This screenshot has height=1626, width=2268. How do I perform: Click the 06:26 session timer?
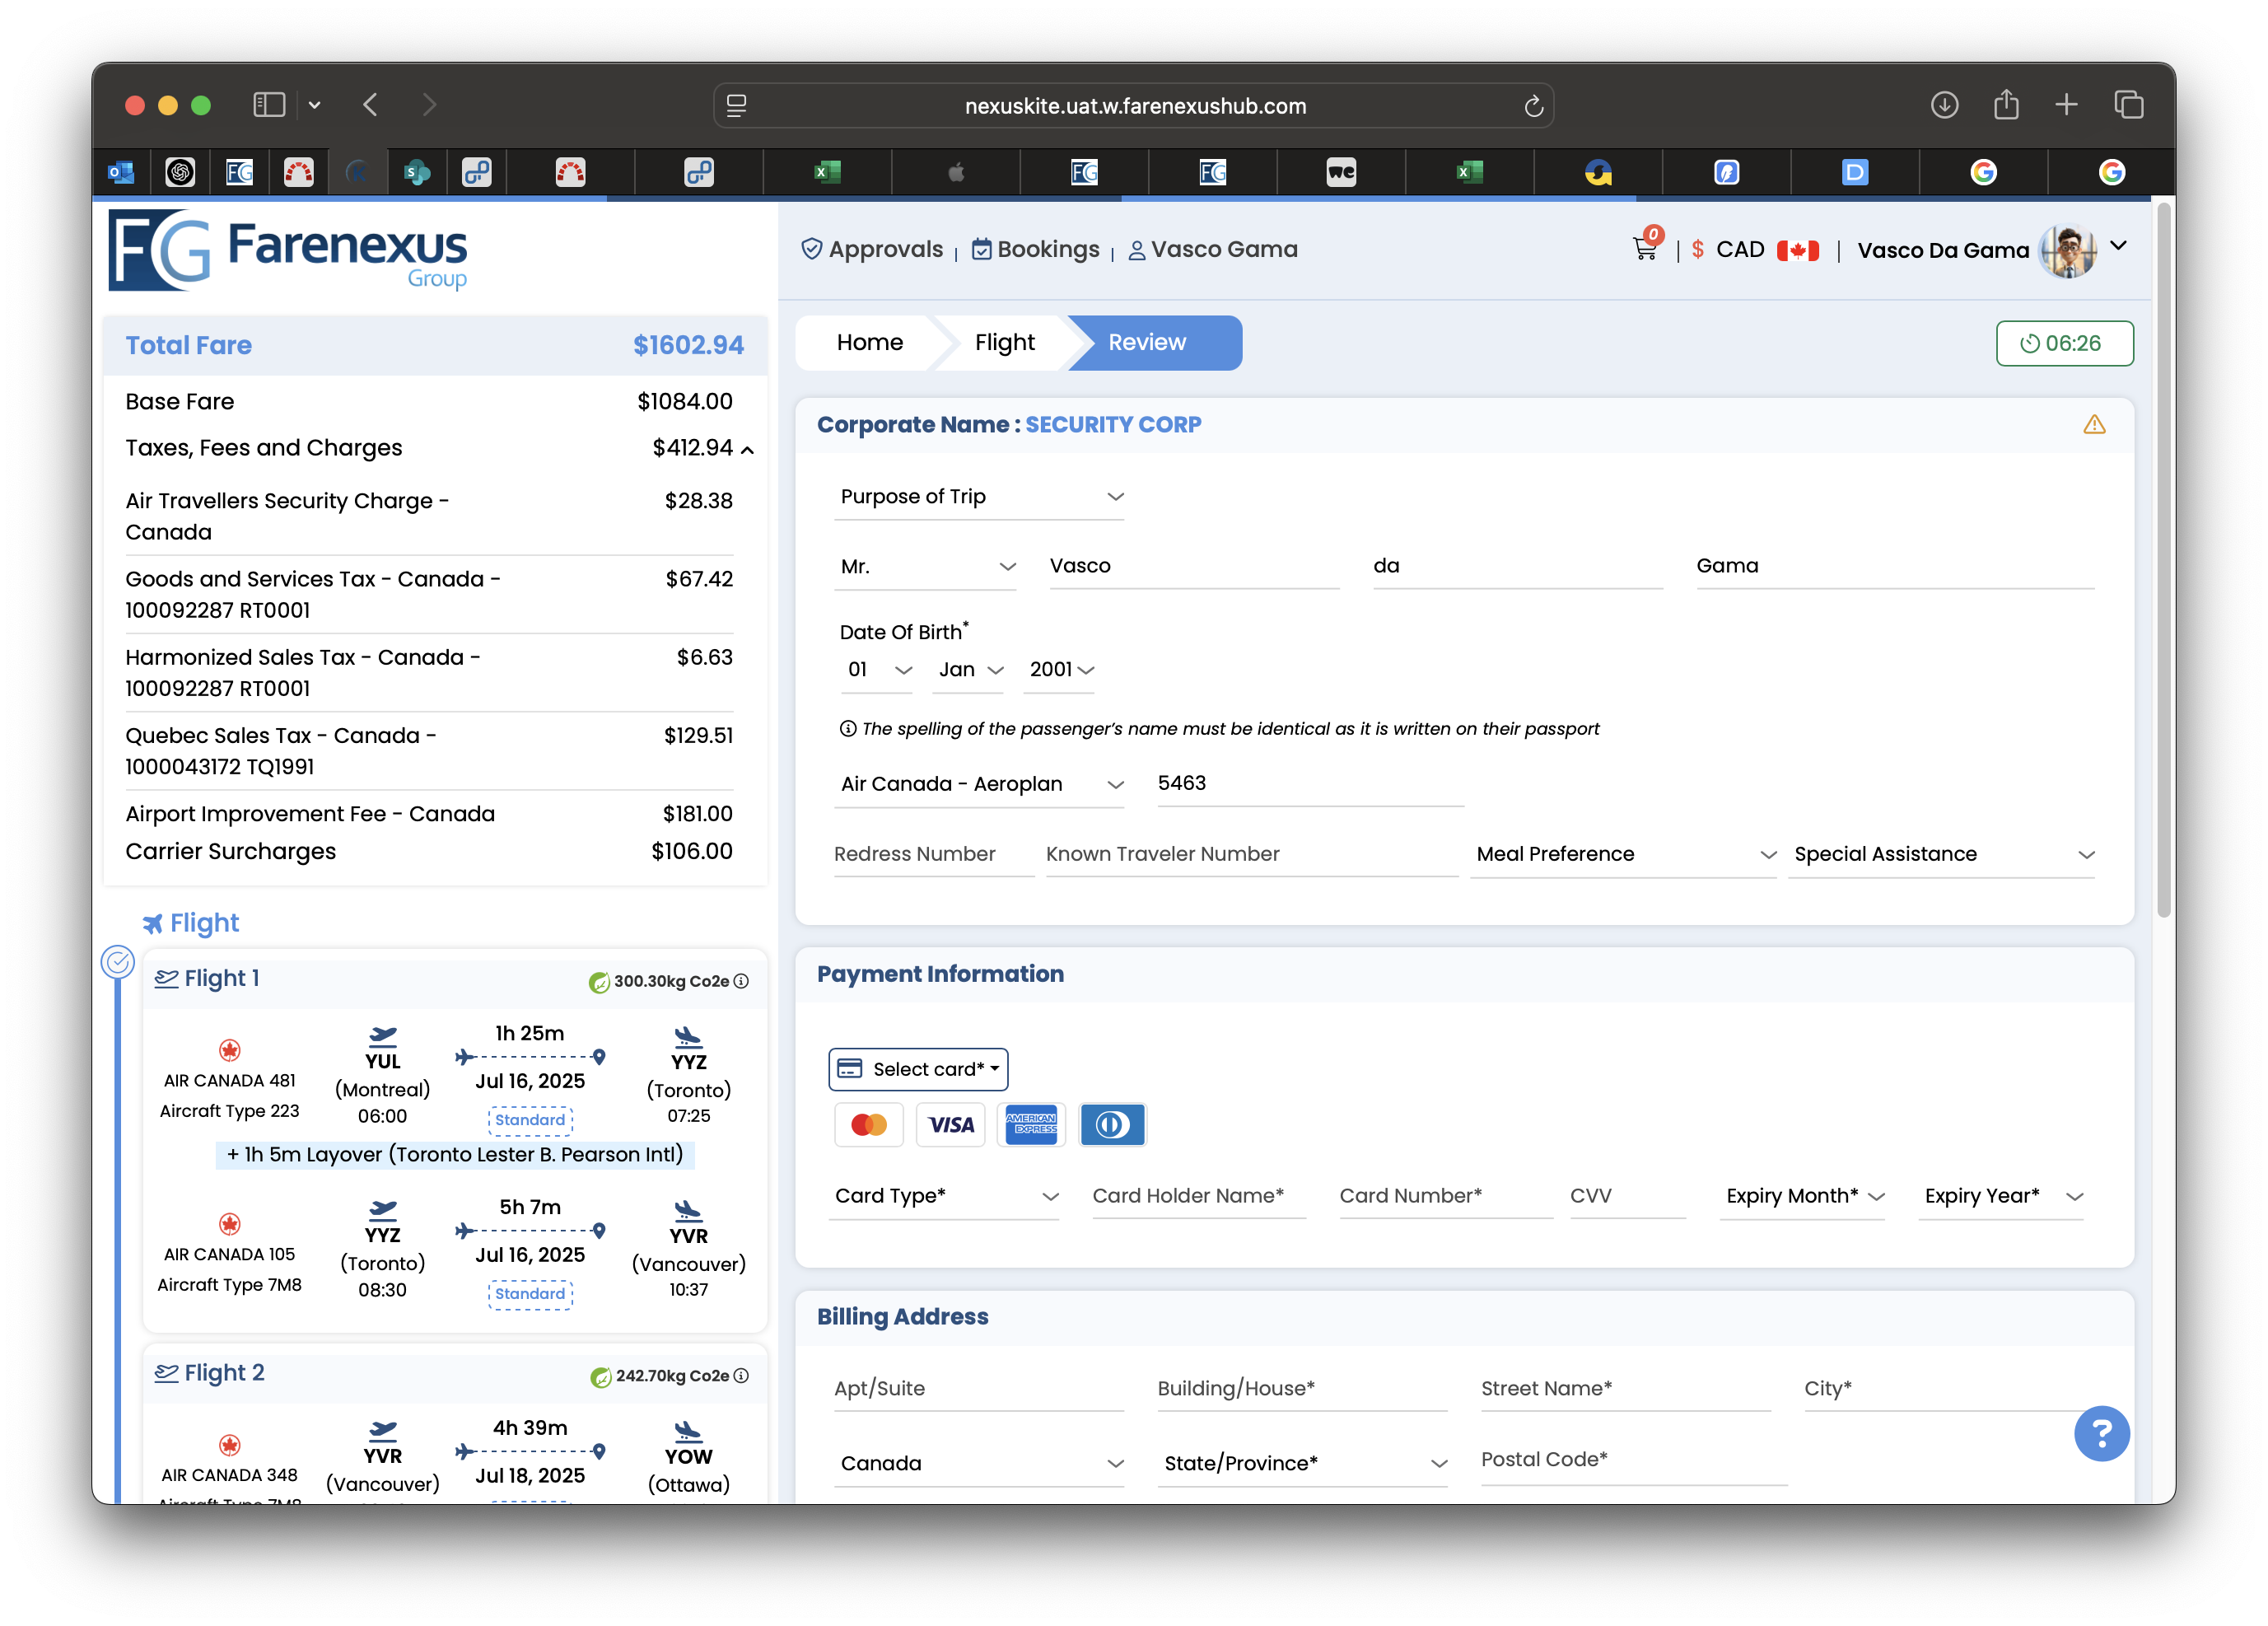pyautogui.click(x=2064, y=344)
